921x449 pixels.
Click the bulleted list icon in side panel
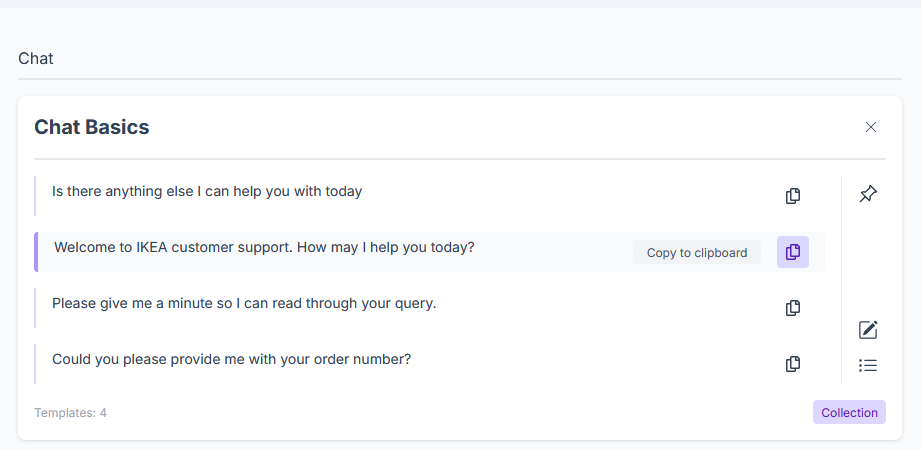tap(868, 366)
